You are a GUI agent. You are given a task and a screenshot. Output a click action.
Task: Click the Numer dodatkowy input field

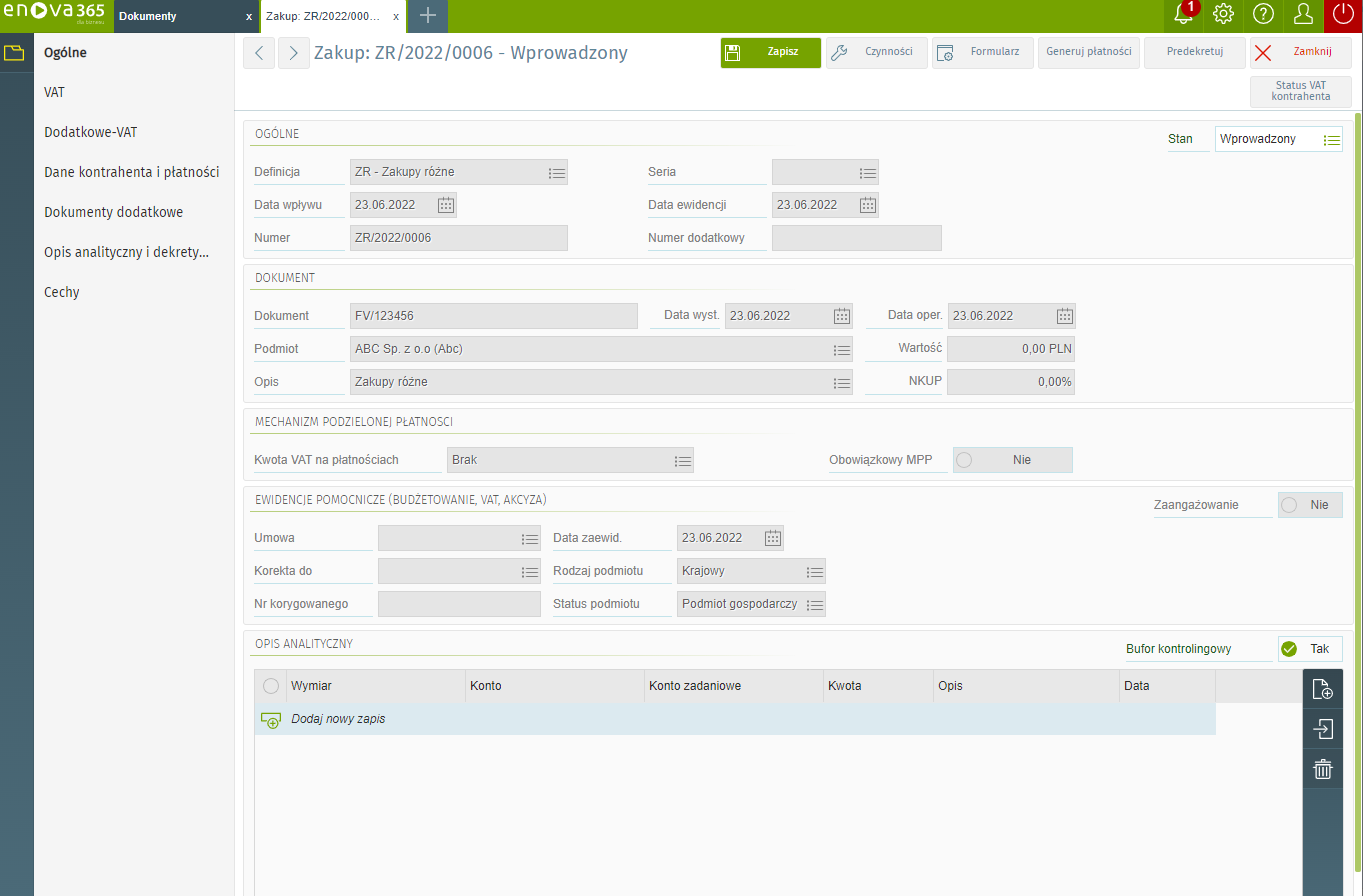click(x=856, y=238)
